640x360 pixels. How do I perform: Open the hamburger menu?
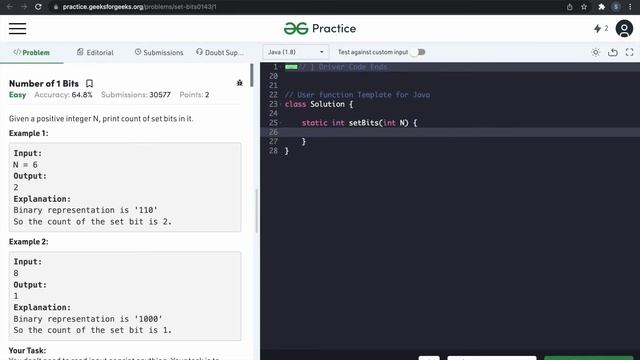point(18,29)
